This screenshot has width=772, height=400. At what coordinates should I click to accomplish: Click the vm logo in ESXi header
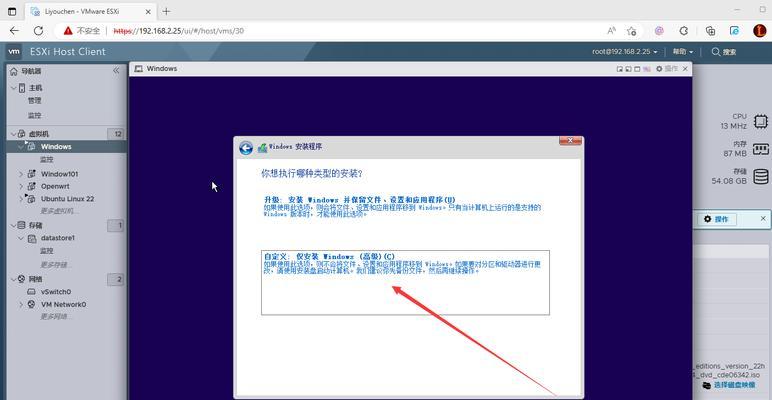[14, 51]
